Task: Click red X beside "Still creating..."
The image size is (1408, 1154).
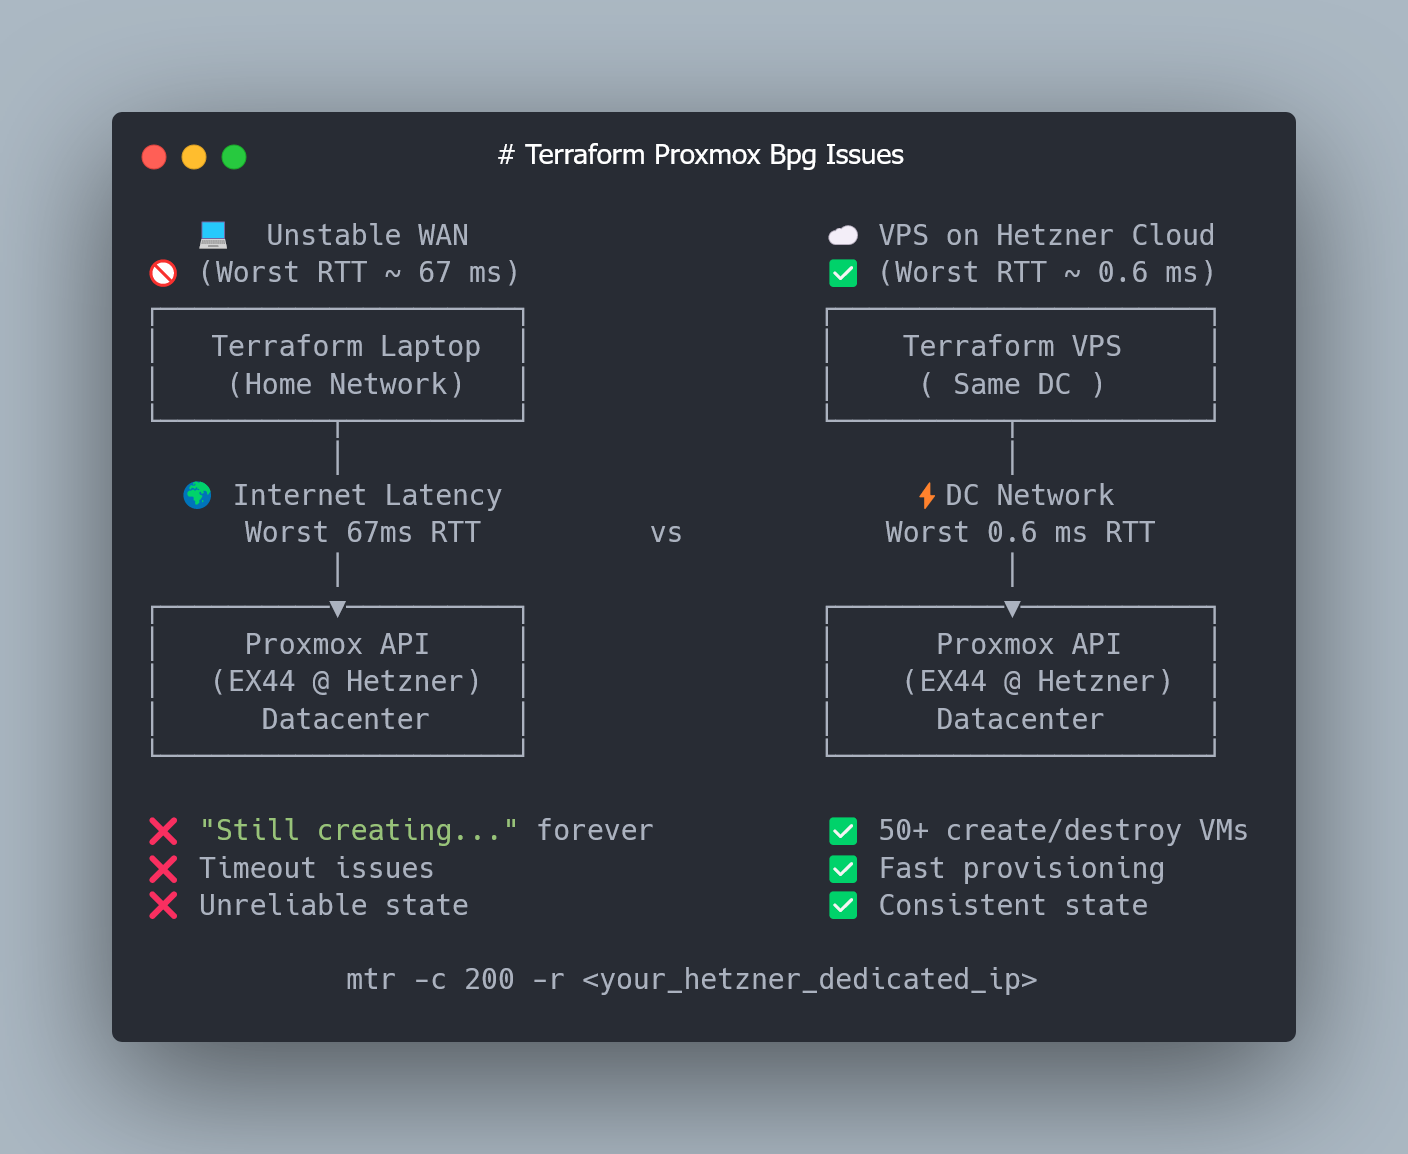Action: [163, 831]
